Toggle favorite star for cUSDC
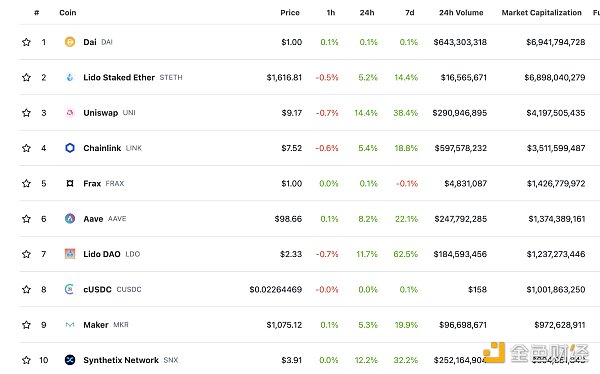Image resolution: width=600 pixels, height=374 pixels. coord(26,289)
